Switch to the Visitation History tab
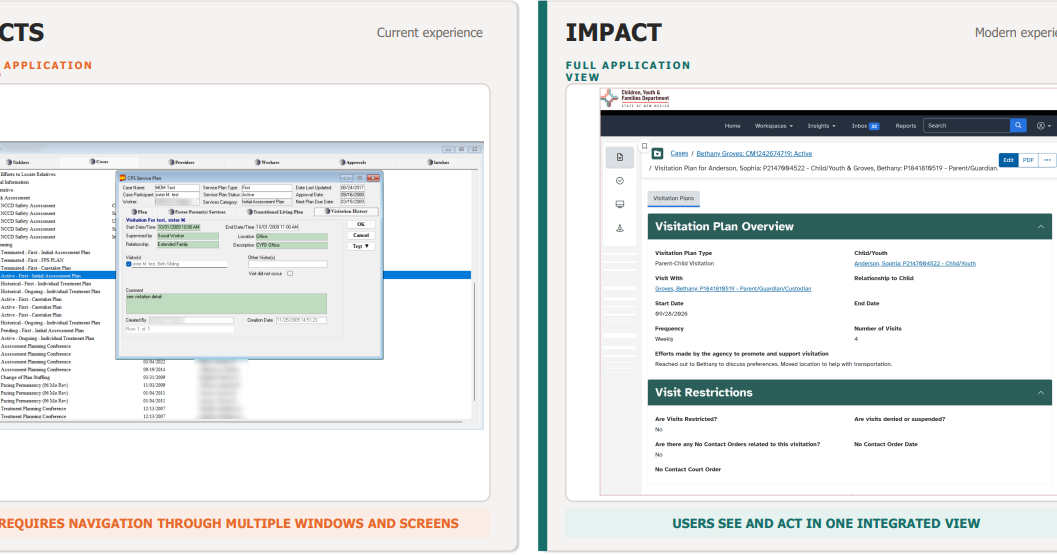 pos(346,211)
